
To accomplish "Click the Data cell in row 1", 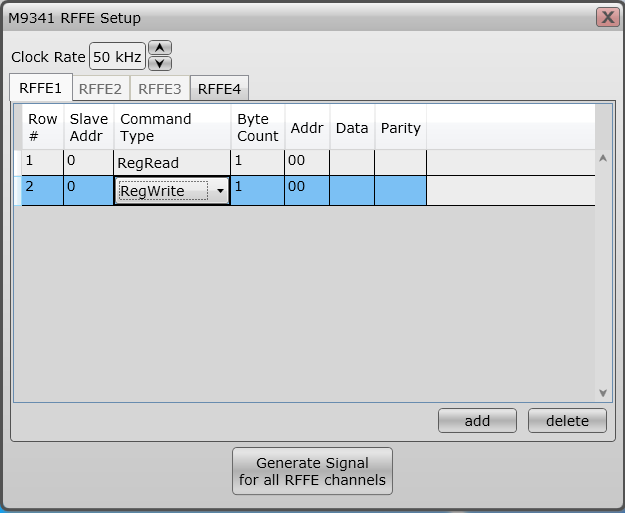I will click(352, 162).
